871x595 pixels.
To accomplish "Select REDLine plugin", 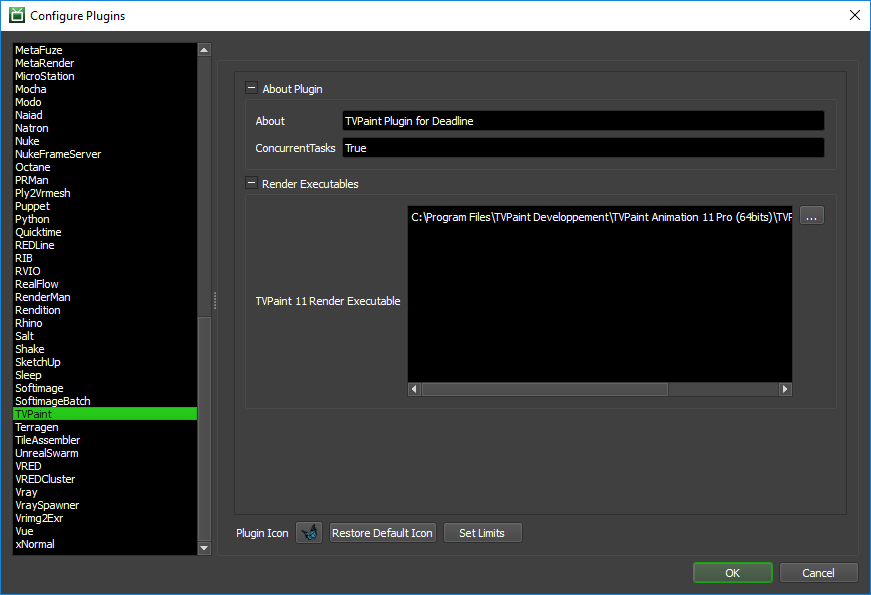I will point(105,245).
